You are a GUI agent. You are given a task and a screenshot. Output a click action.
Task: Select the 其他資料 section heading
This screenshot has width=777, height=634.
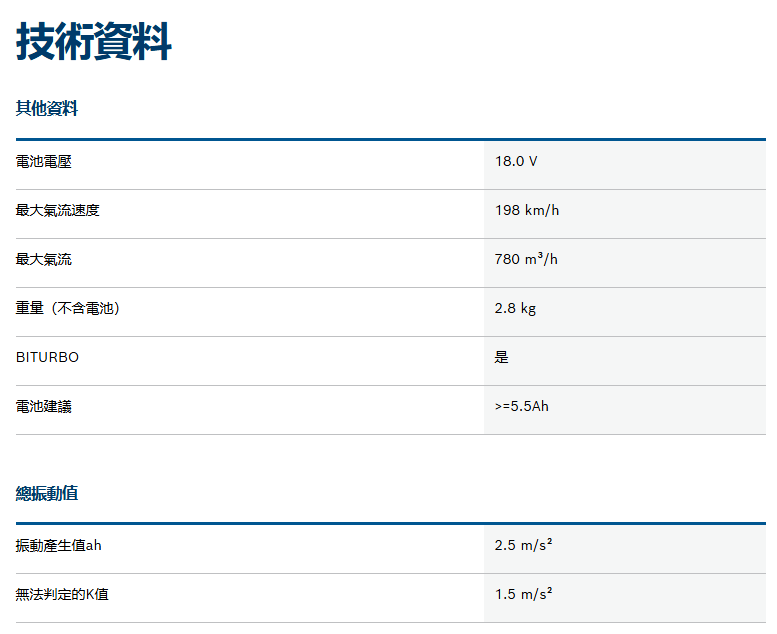click(x=47, y=108)
